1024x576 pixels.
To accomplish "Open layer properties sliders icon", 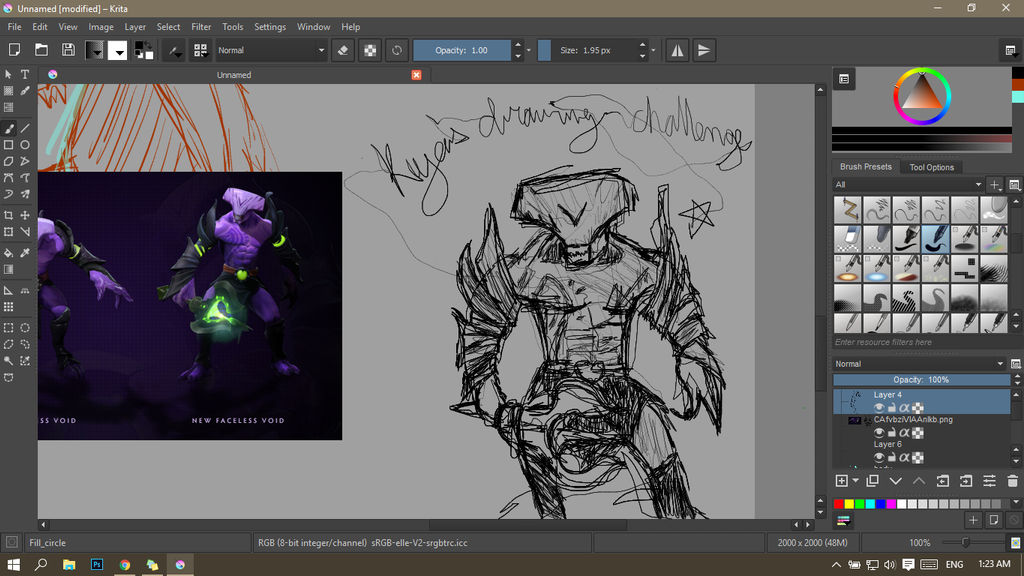I will (x=989, y=481).
